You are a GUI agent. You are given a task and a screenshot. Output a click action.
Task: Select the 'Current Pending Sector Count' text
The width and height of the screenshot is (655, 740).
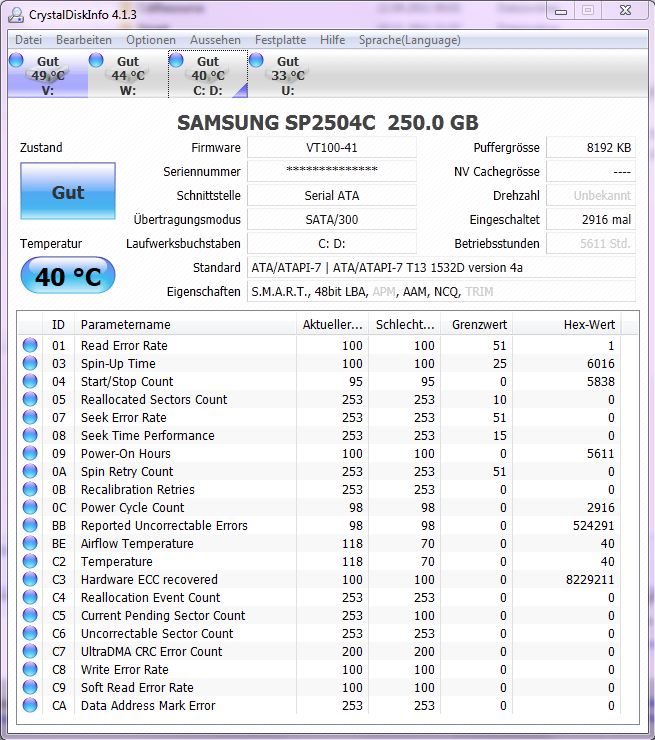[x=163, y=615]
